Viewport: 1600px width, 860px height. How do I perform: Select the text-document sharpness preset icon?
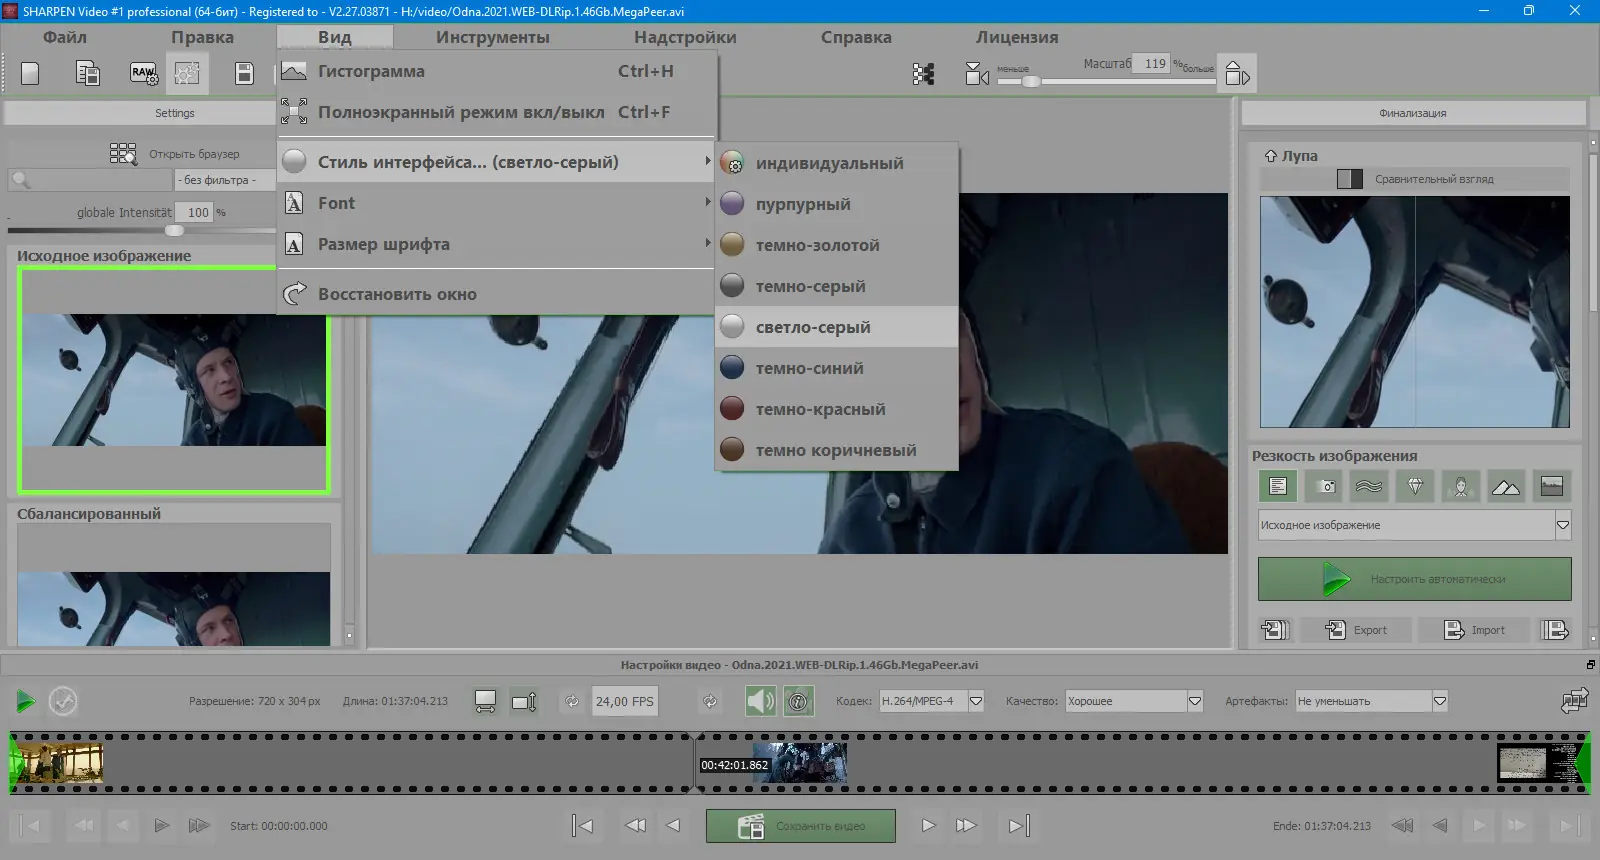tap(1278, 486)
